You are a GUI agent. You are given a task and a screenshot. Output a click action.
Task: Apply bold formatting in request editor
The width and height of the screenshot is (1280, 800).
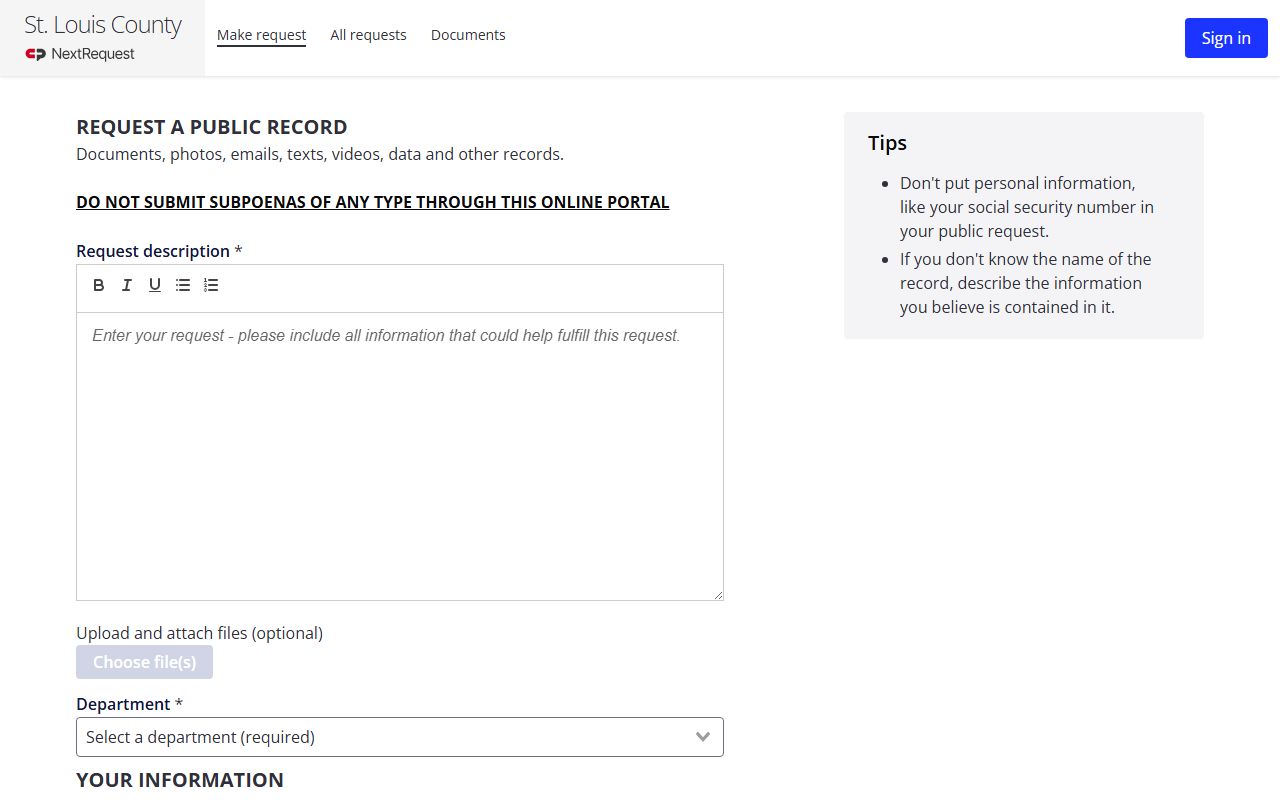coord(99,285)
